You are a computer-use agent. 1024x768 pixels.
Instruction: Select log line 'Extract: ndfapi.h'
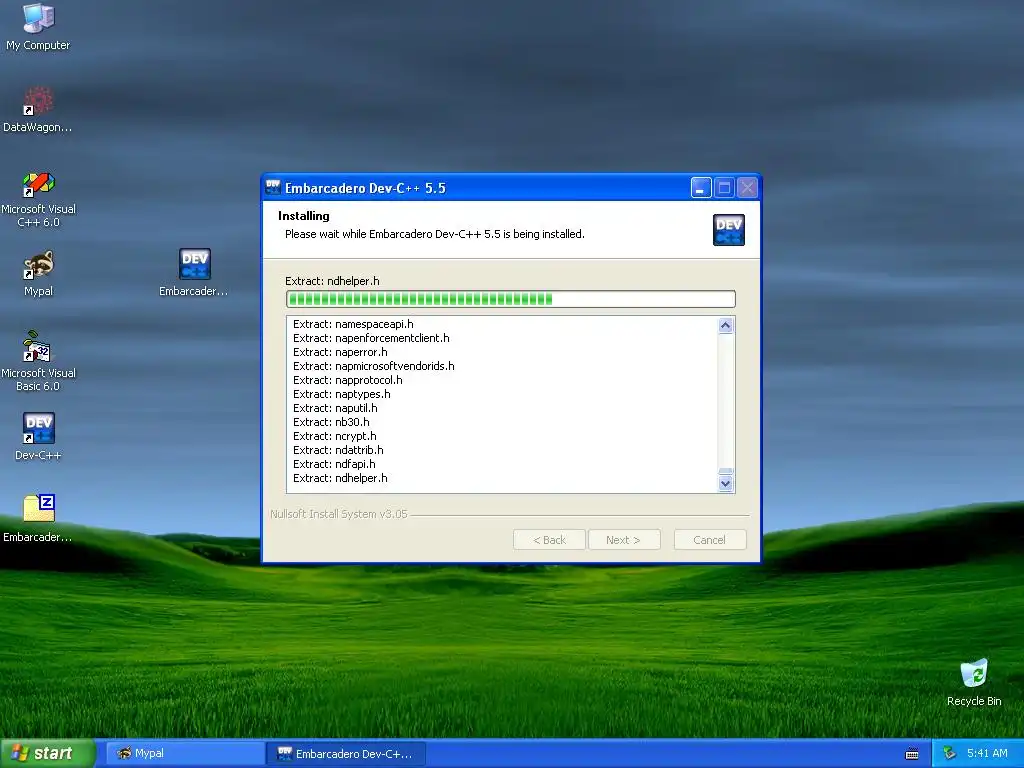point(334,464)
